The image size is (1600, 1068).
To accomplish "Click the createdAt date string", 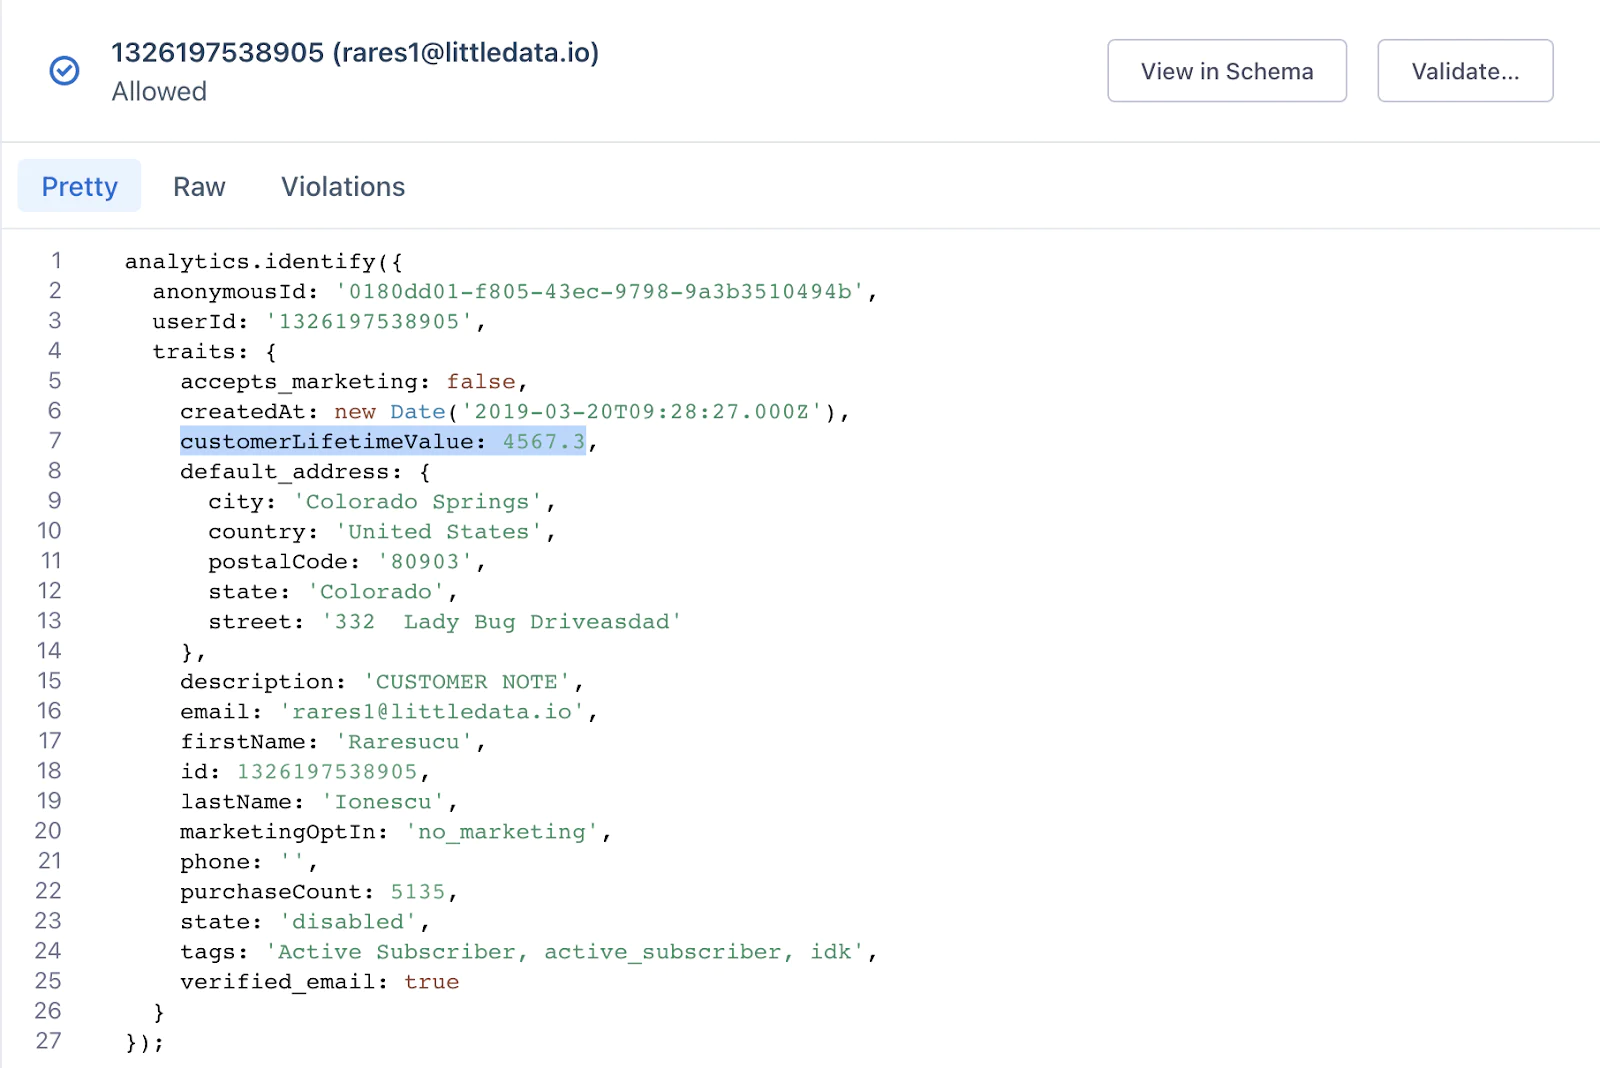I will pyautogui.click(x=641, y=412).
